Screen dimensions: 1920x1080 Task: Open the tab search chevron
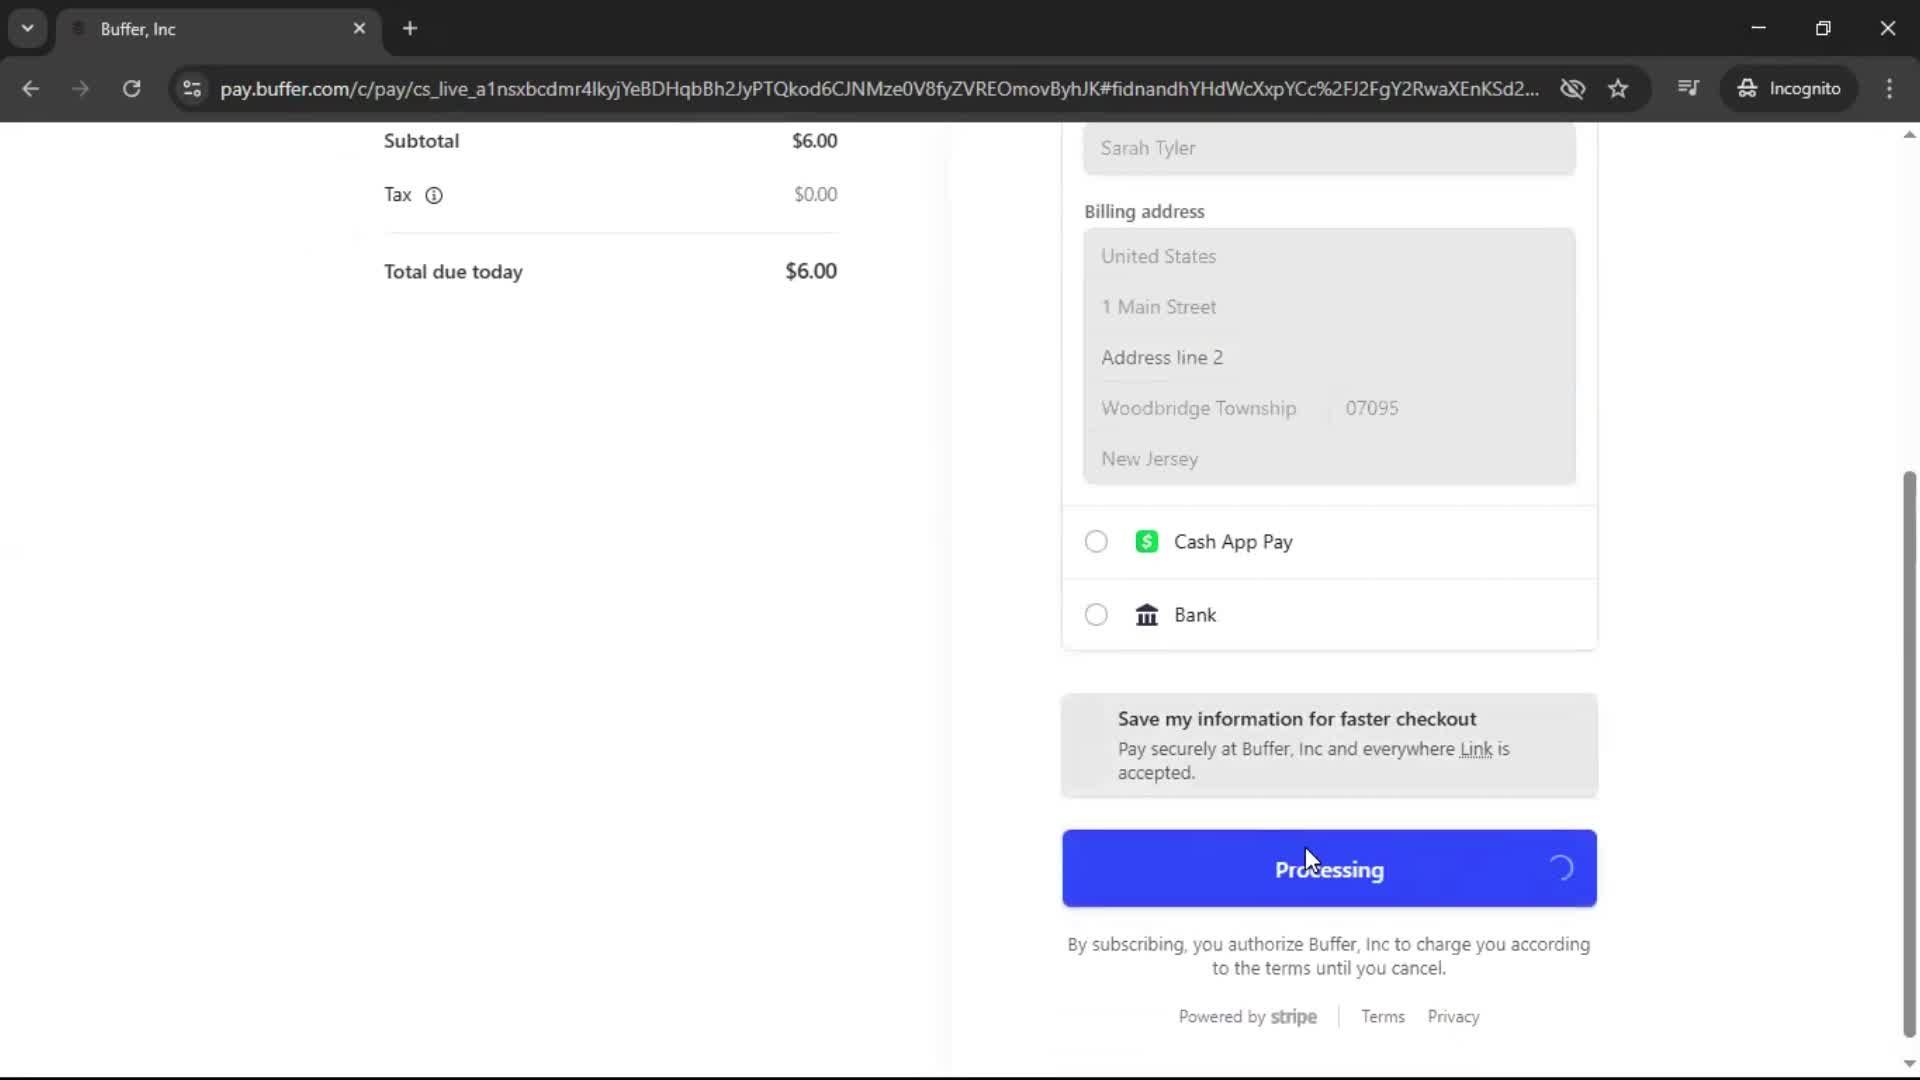point(28,28)
